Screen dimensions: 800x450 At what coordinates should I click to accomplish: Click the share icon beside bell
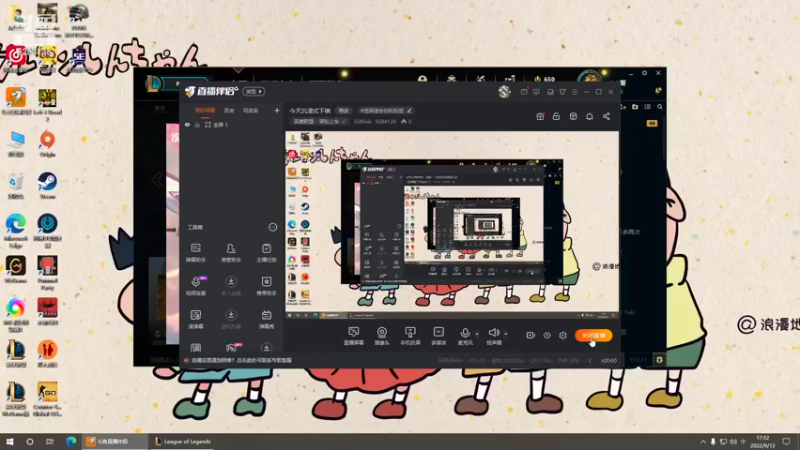coord(606,116)
